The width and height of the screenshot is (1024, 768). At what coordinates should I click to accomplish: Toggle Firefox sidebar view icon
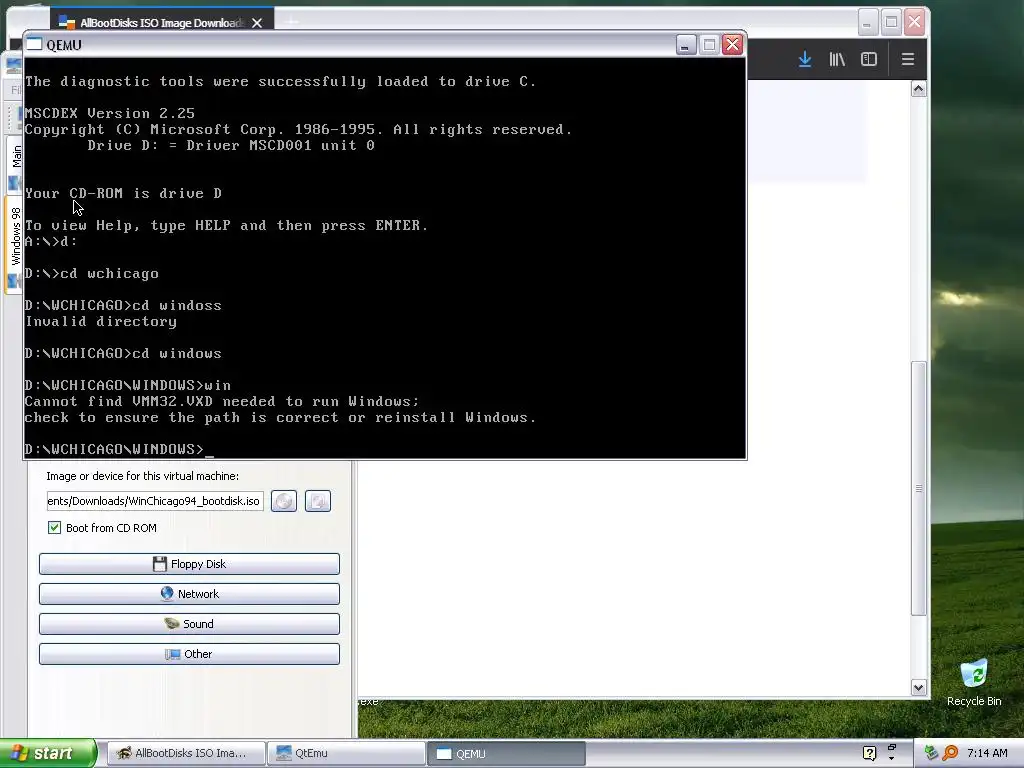(869, 59)
